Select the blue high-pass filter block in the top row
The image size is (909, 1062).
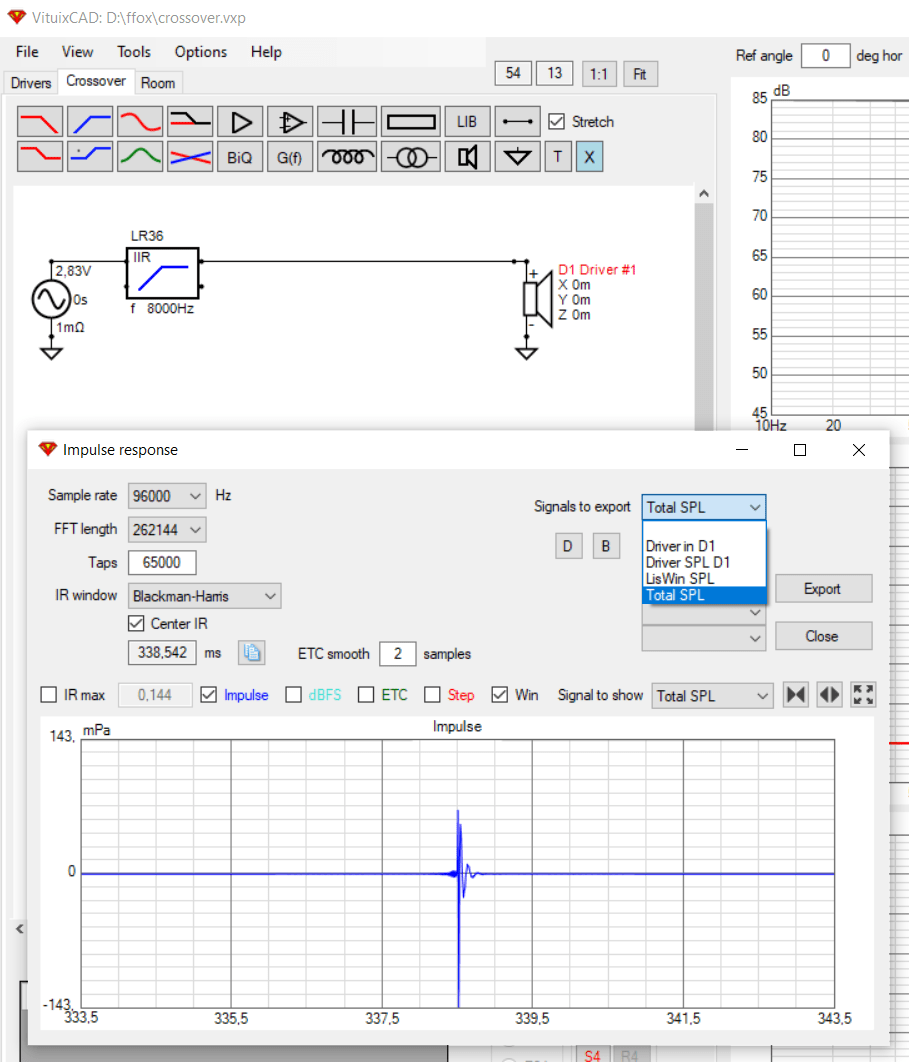90,122
